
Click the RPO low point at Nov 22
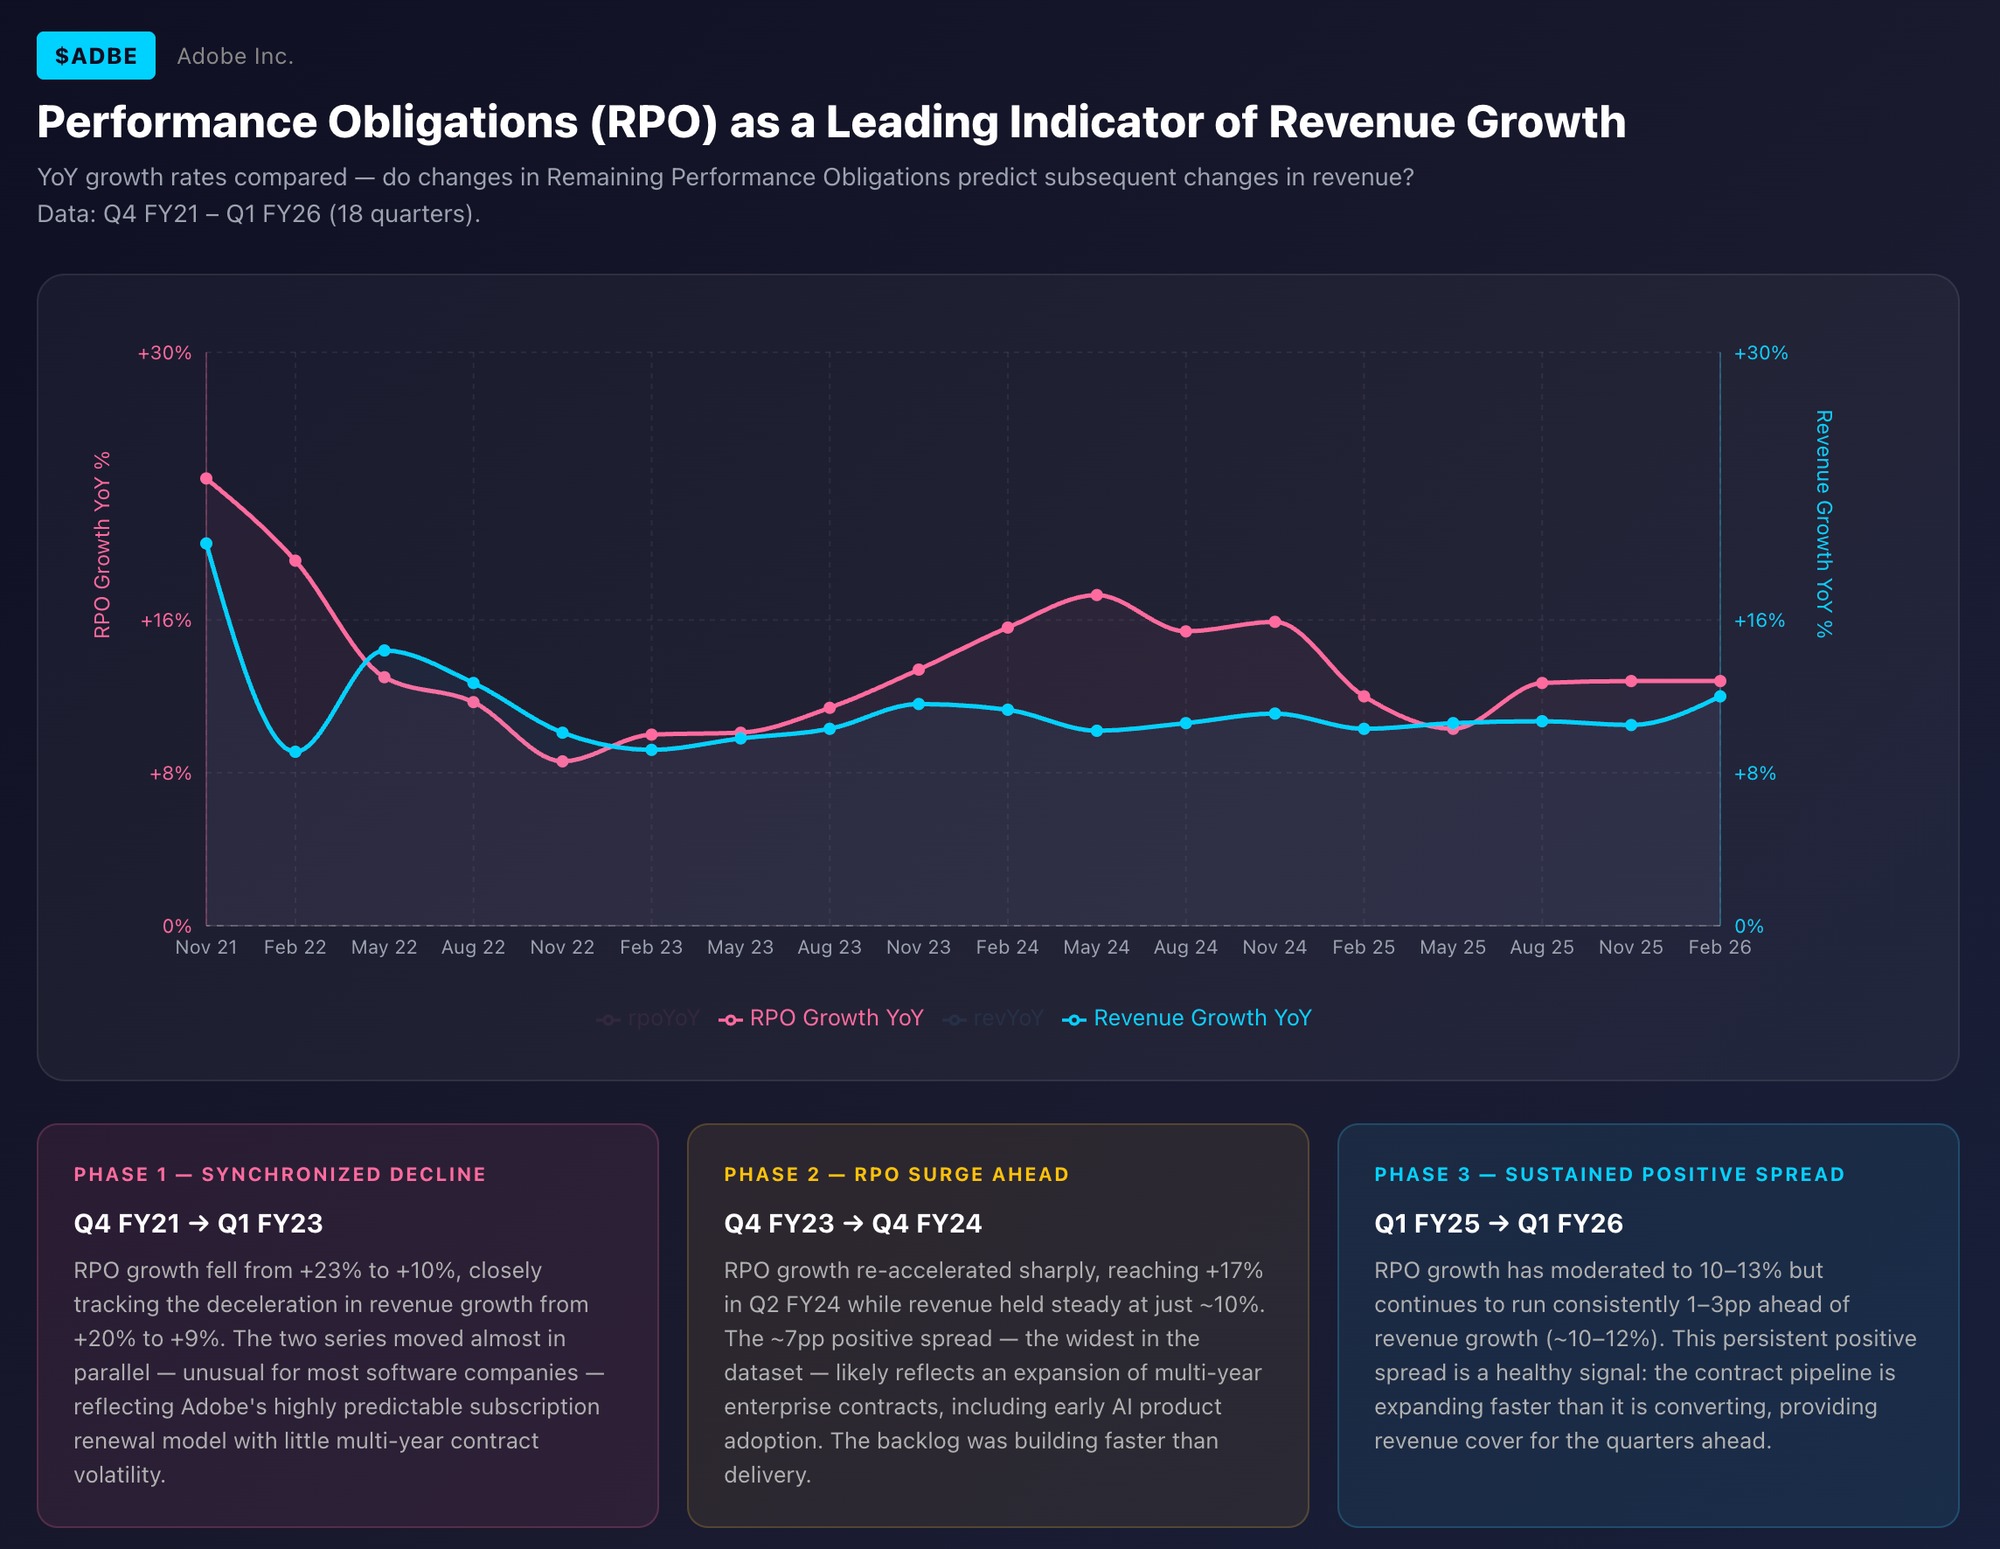click(x=562, y=762)
